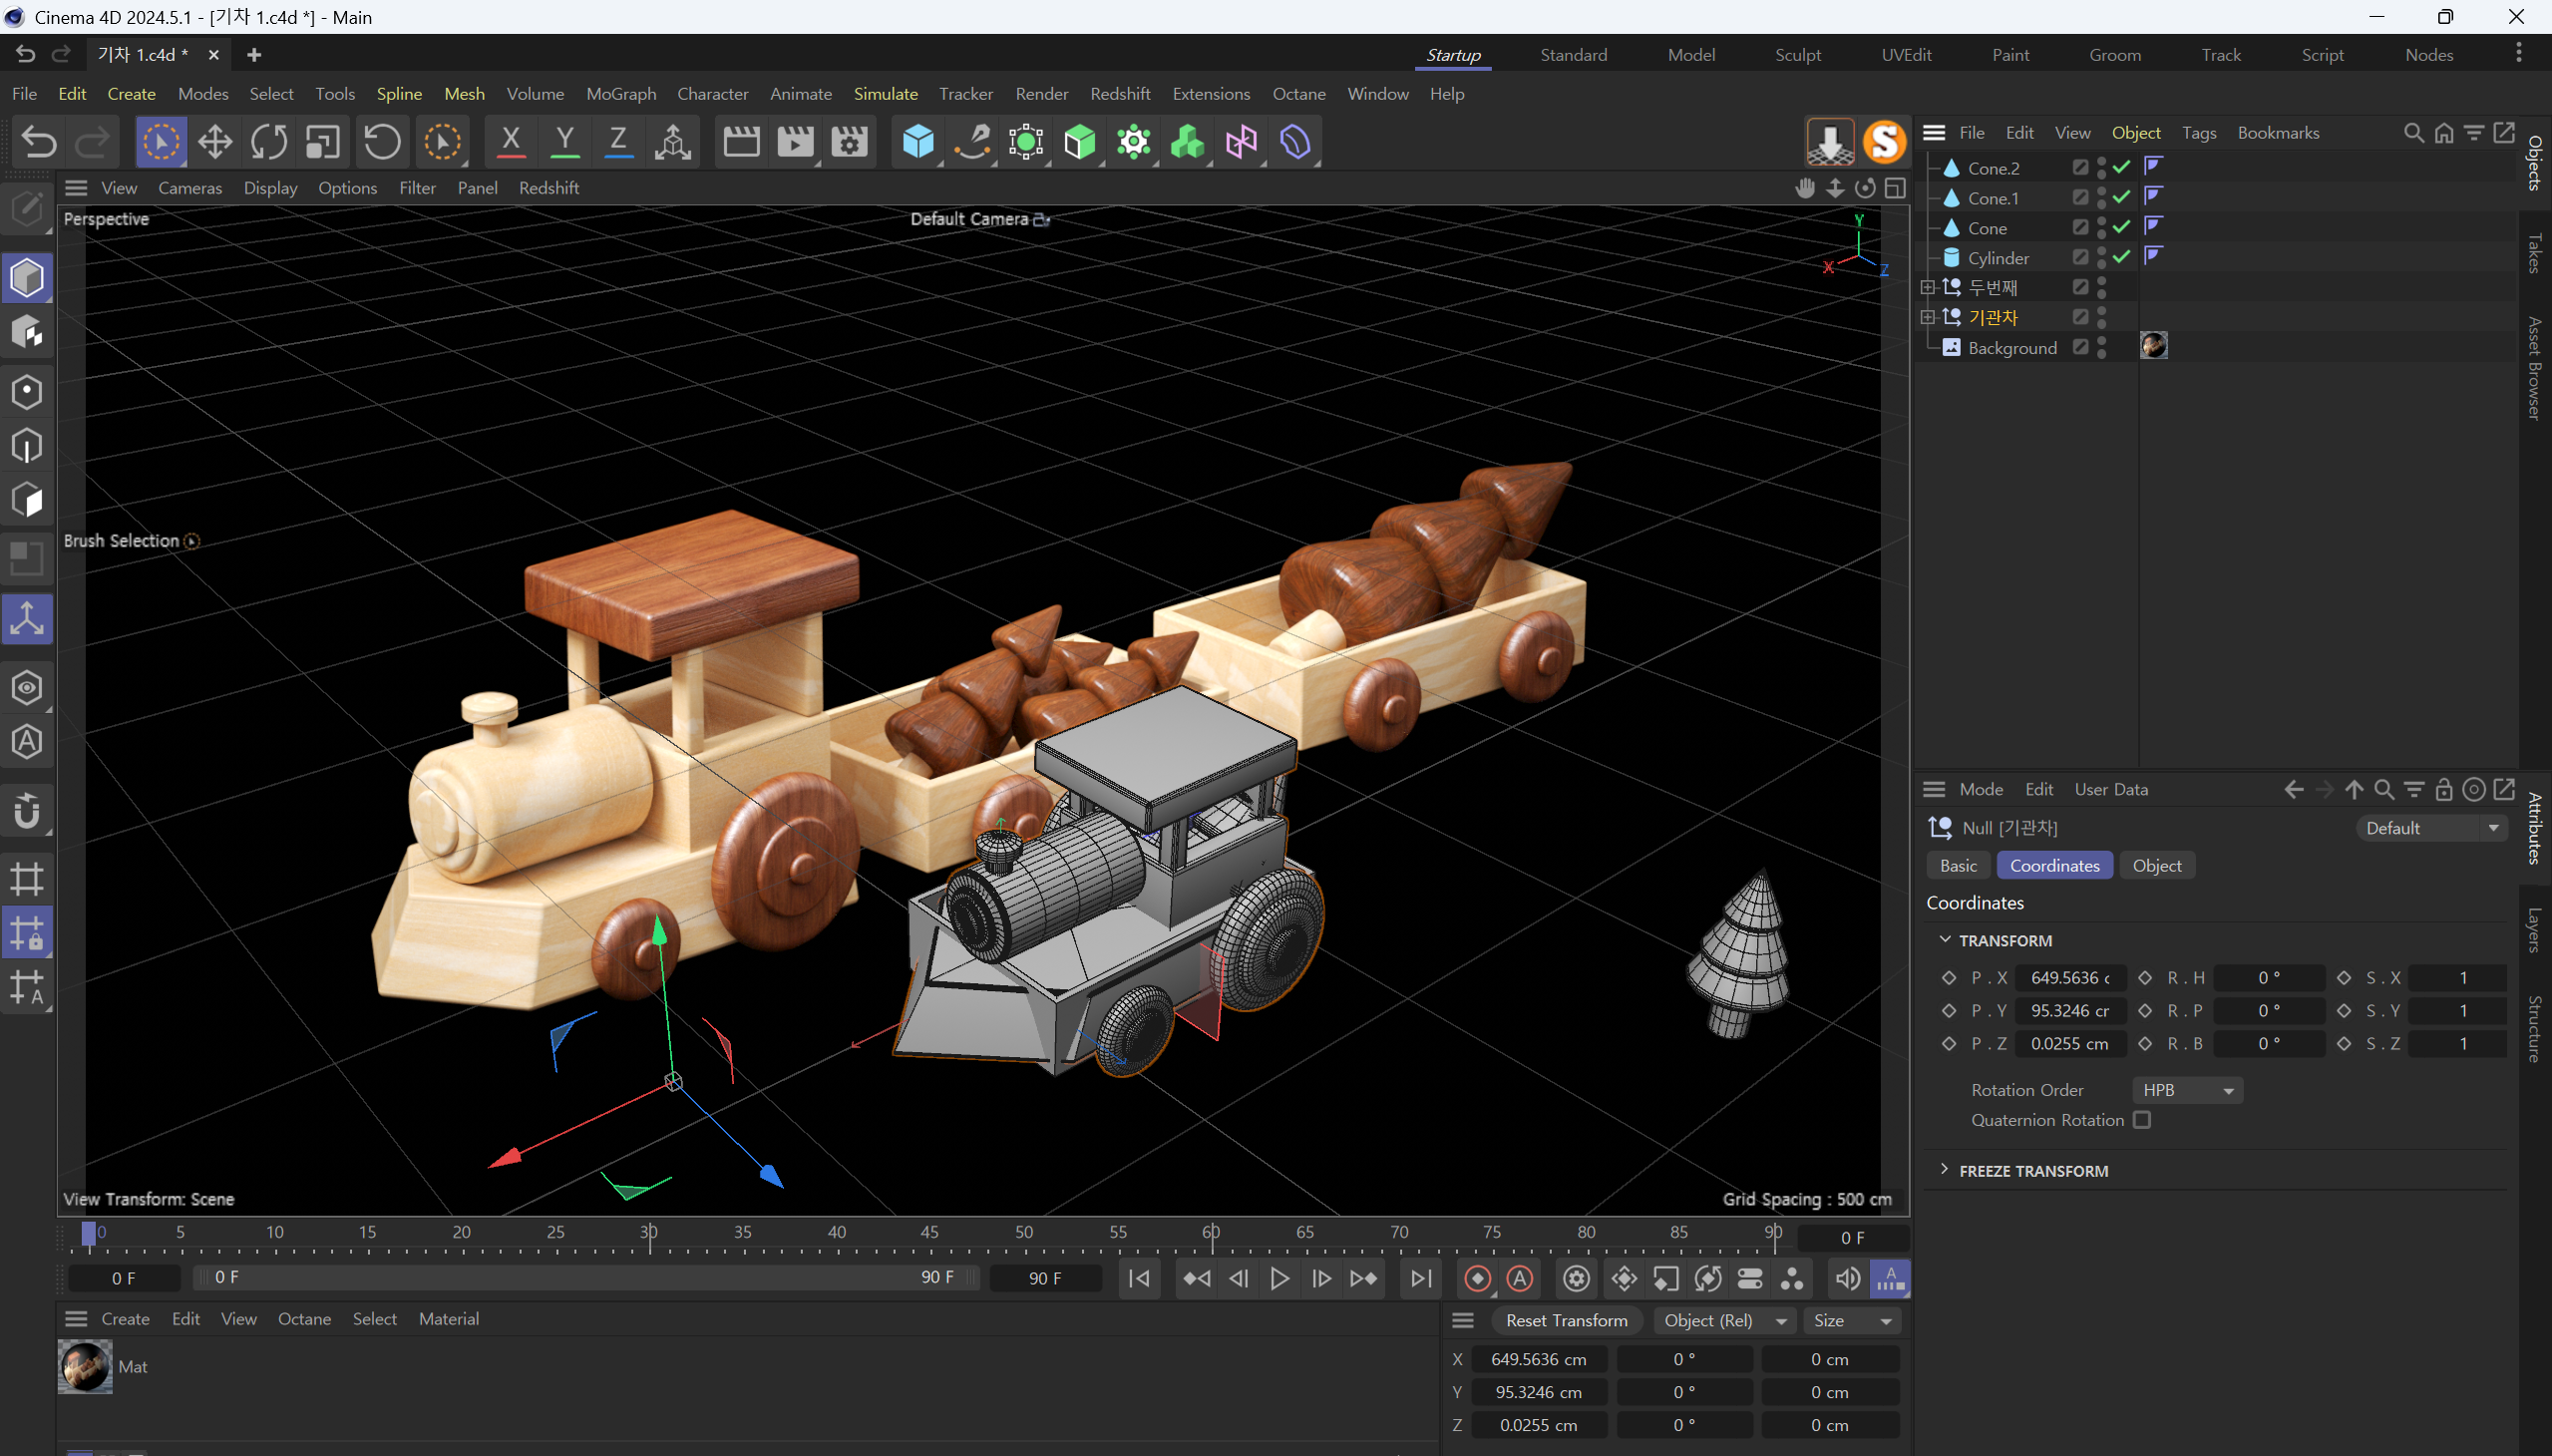
Task: Go to end of animation
Action: coord(1421,1279)
